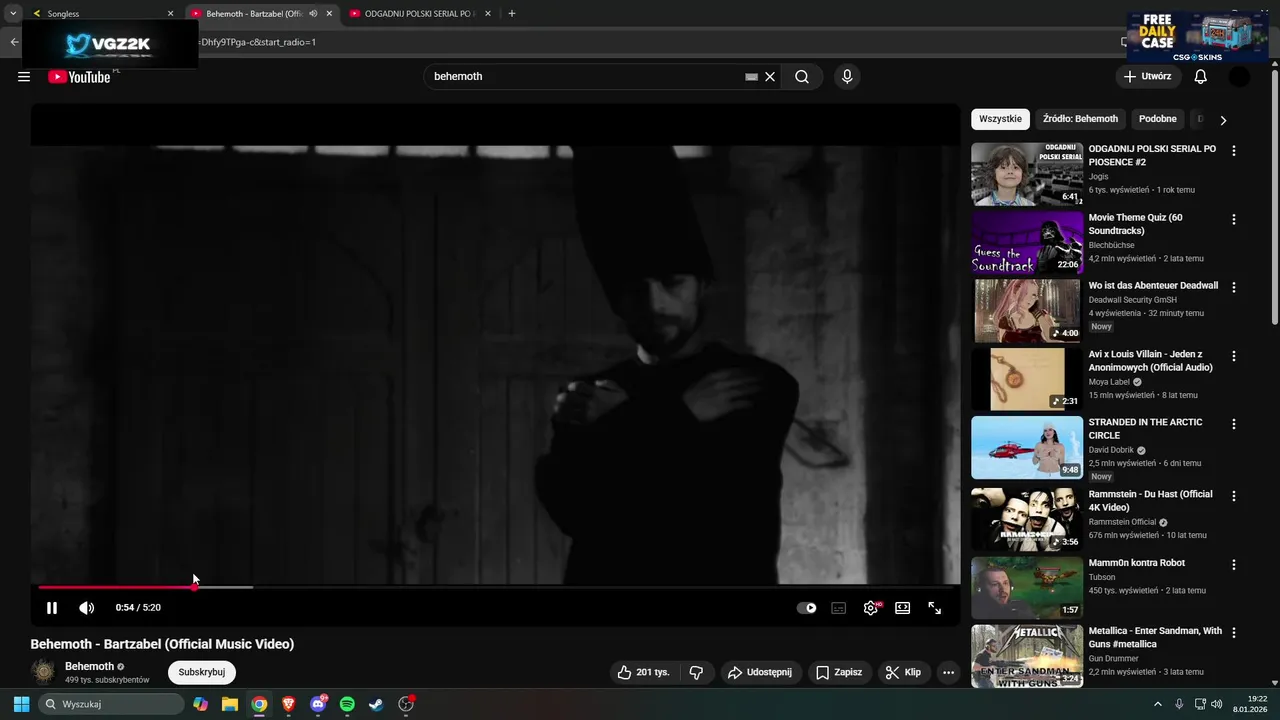Image resolution: width=1280 pixels, height=720 pixels.
Task: Open options for Mamm0n kontra Robot video
Action: coord(1233,565)
